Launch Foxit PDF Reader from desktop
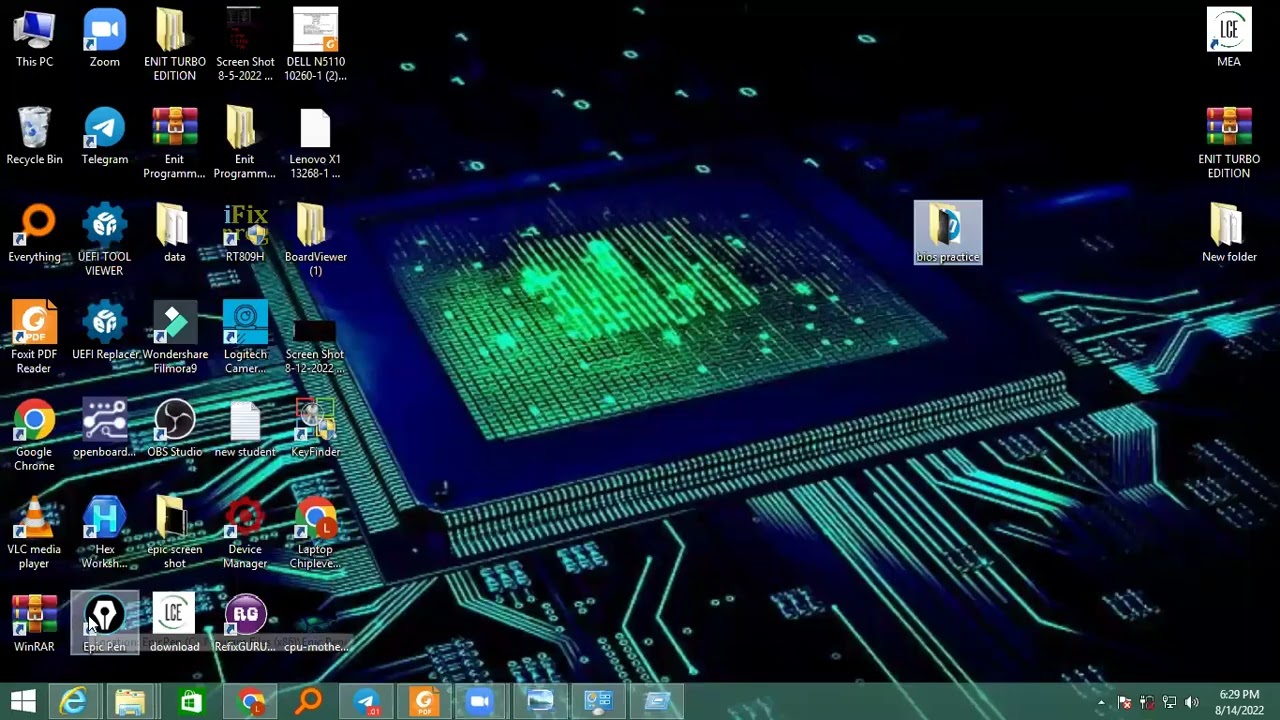 (x=34, y=338)
